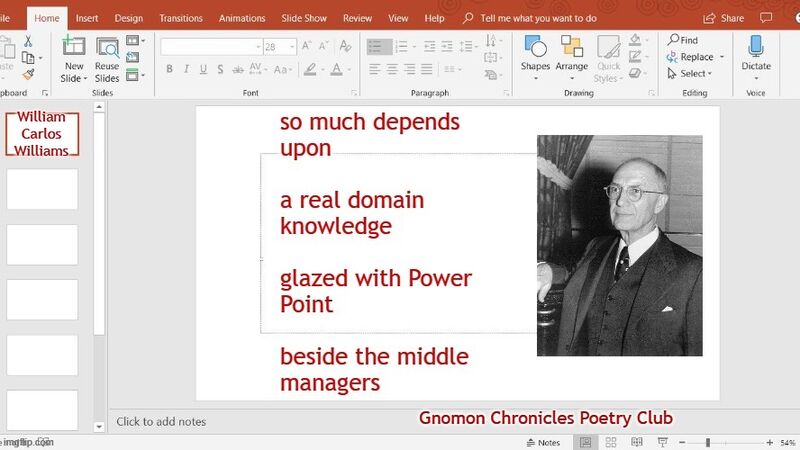Click the New Slide icon
The height and width of the screenshot is (450, 800).
pos(74,46)
